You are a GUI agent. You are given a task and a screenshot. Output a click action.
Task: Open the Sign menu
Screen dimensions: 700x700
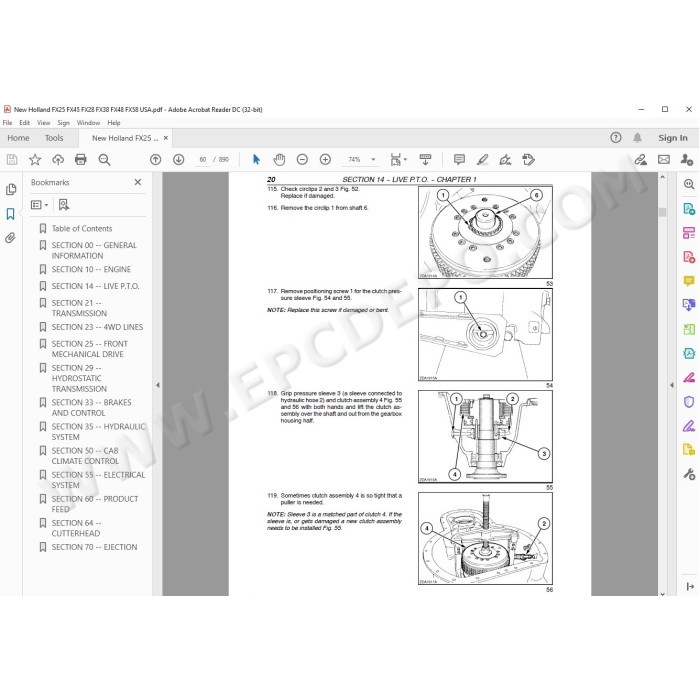pyautogui.click(x=63, y=122)
